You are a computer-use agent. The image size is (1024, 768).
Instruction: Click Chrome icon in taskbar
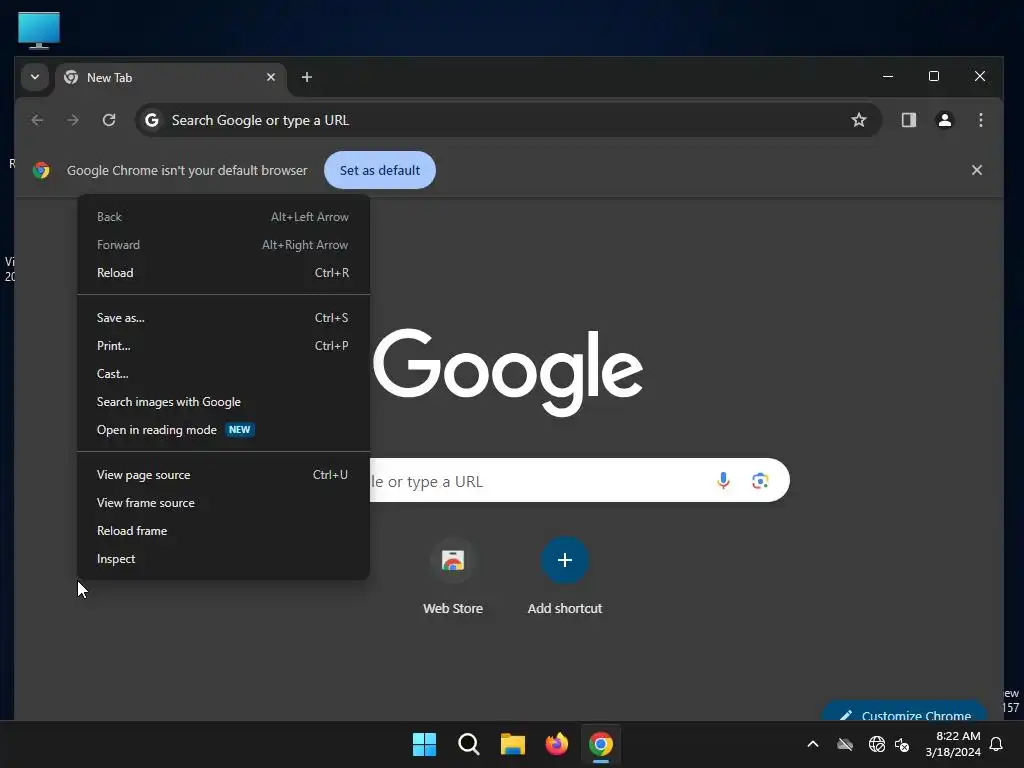601,744
